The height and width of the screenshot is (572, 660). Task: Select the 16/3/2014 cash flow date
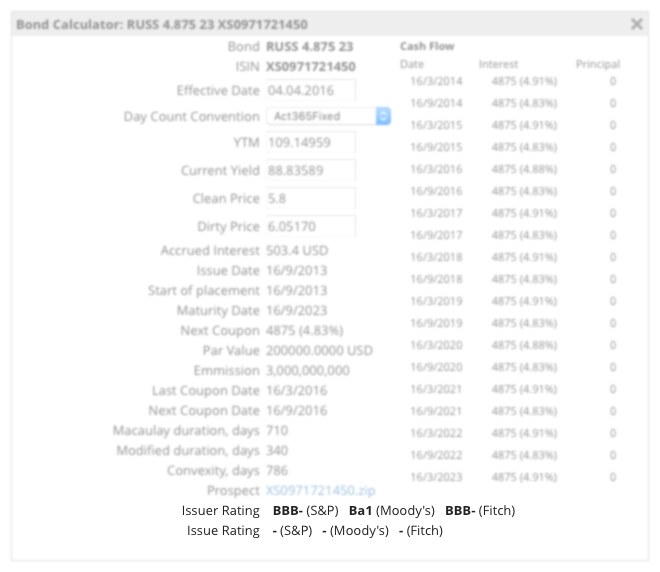[x=436, y=81]
